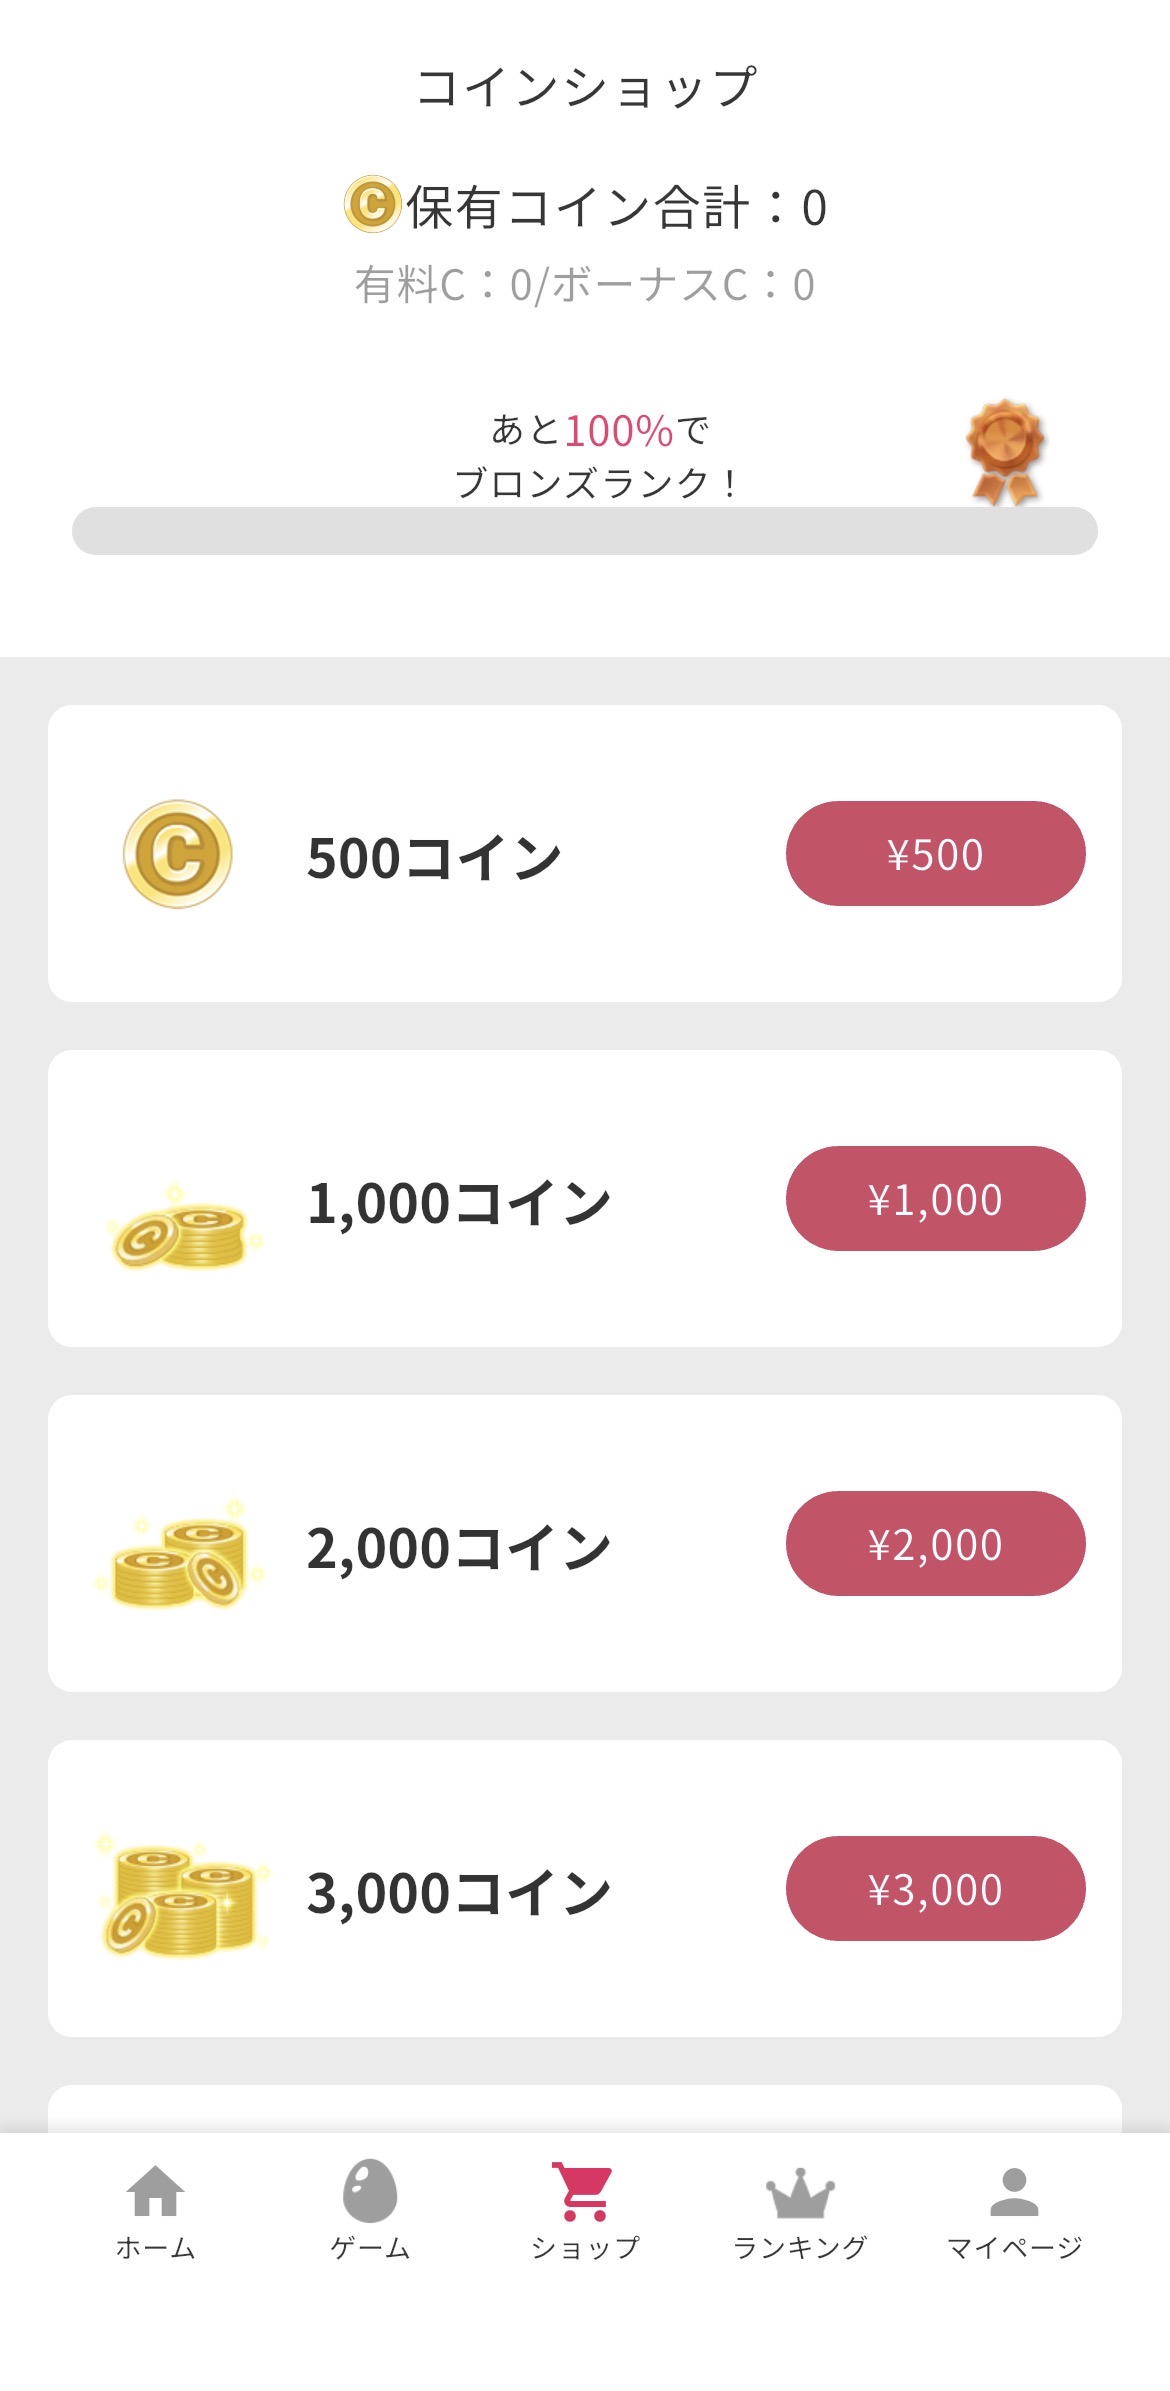Click the bronze rank progress bar
Screen dimensions: 1170x2391
click(585, 531)
